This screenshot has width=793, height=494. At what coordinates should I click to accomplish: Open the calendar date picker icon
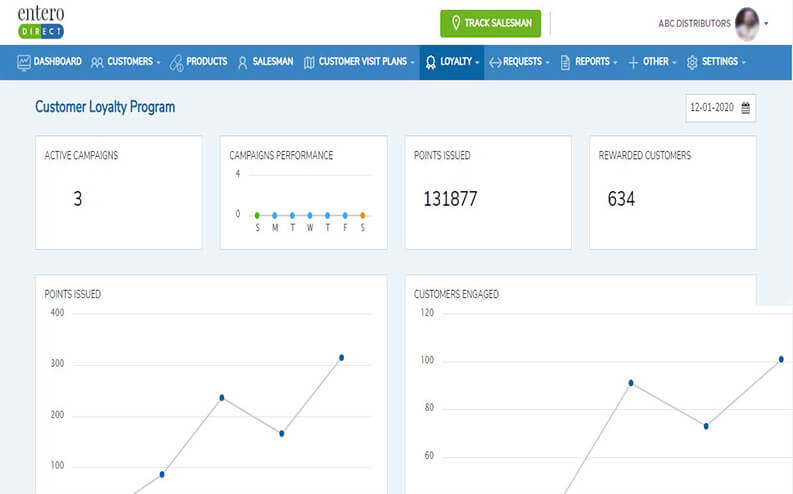pyautogui.click(x=745, y=108)
